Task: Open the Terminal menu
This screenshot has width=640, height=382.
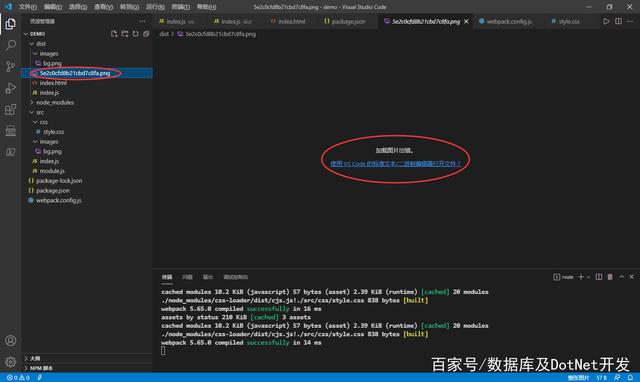Action: pyautogui.click(x=180, y=7)
